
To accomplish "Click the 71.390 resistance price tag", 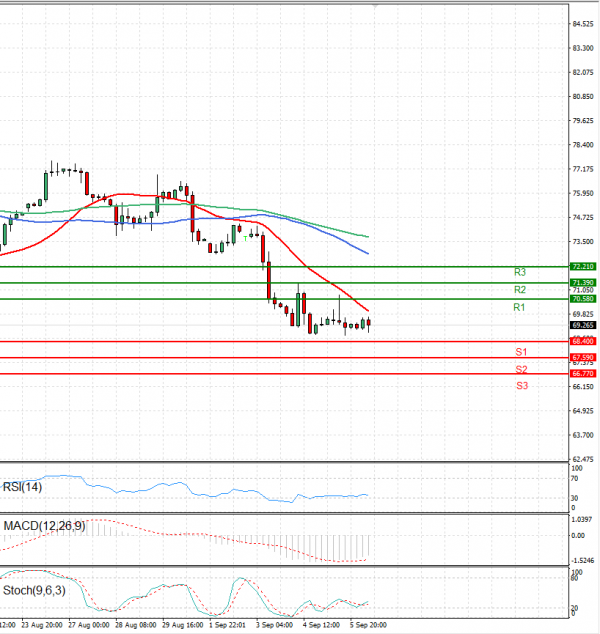I will click(x=583, y=283).
